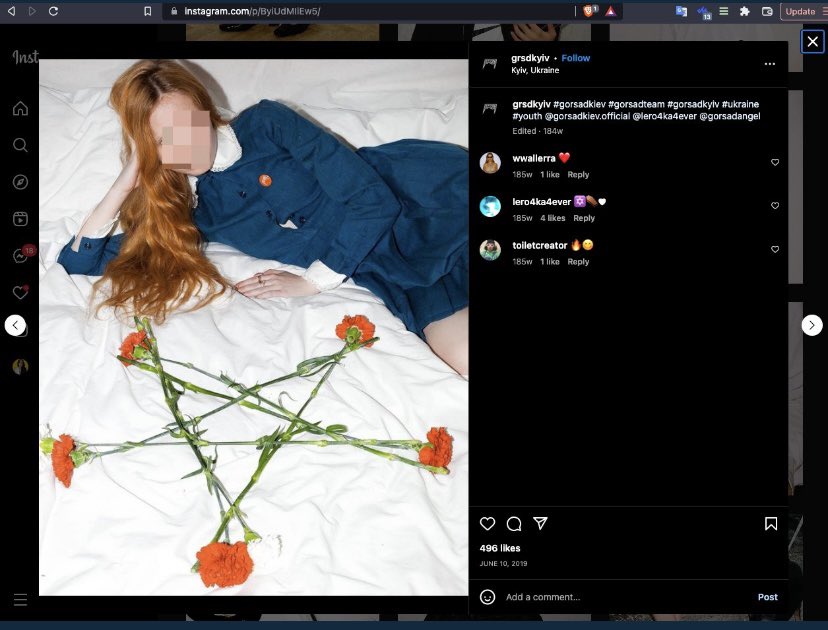Open the Kyiv, Ukraine location
This screenshot has height=630, width=828.
535,70
